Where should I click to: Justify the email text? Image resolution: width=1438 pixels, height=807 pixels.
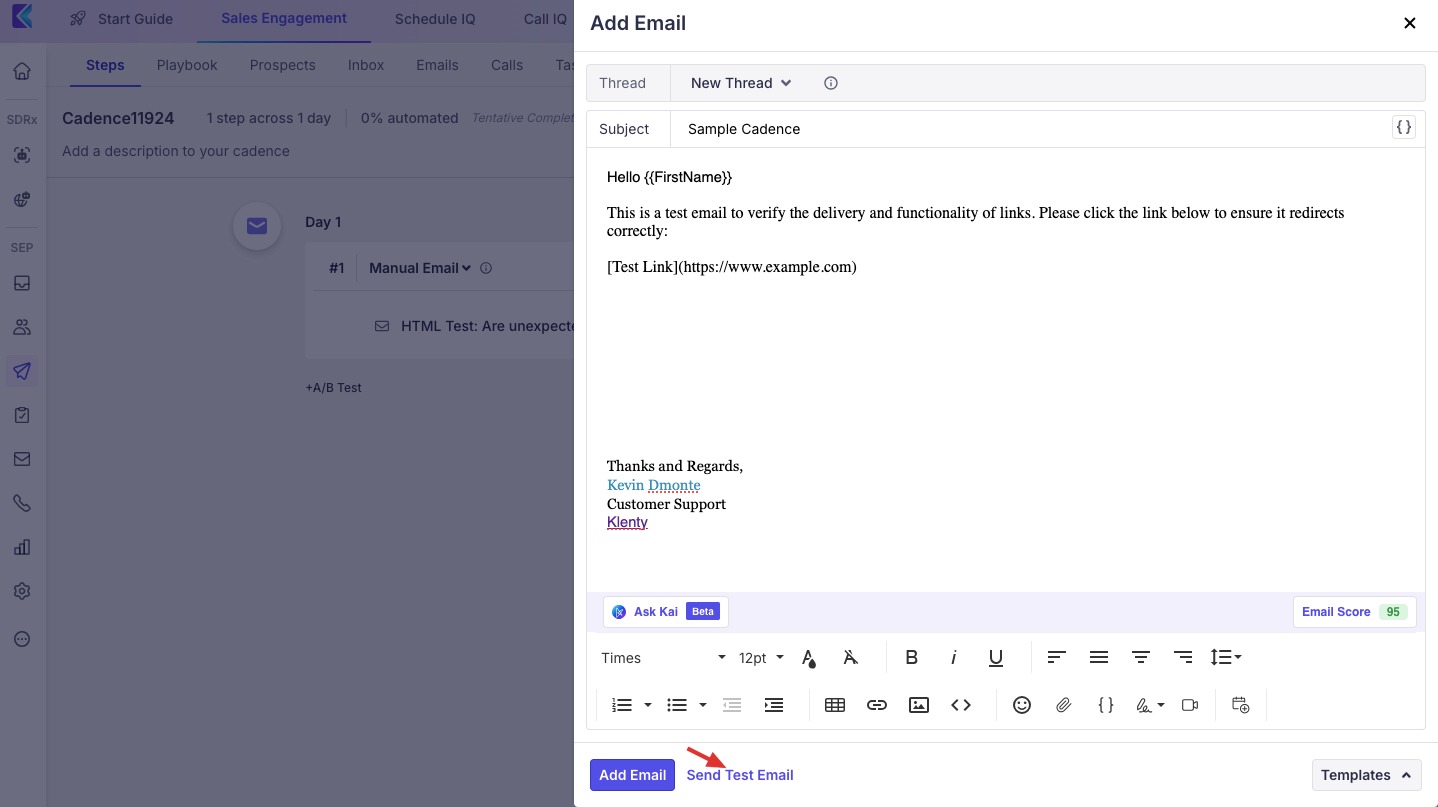click(1099, 658)
